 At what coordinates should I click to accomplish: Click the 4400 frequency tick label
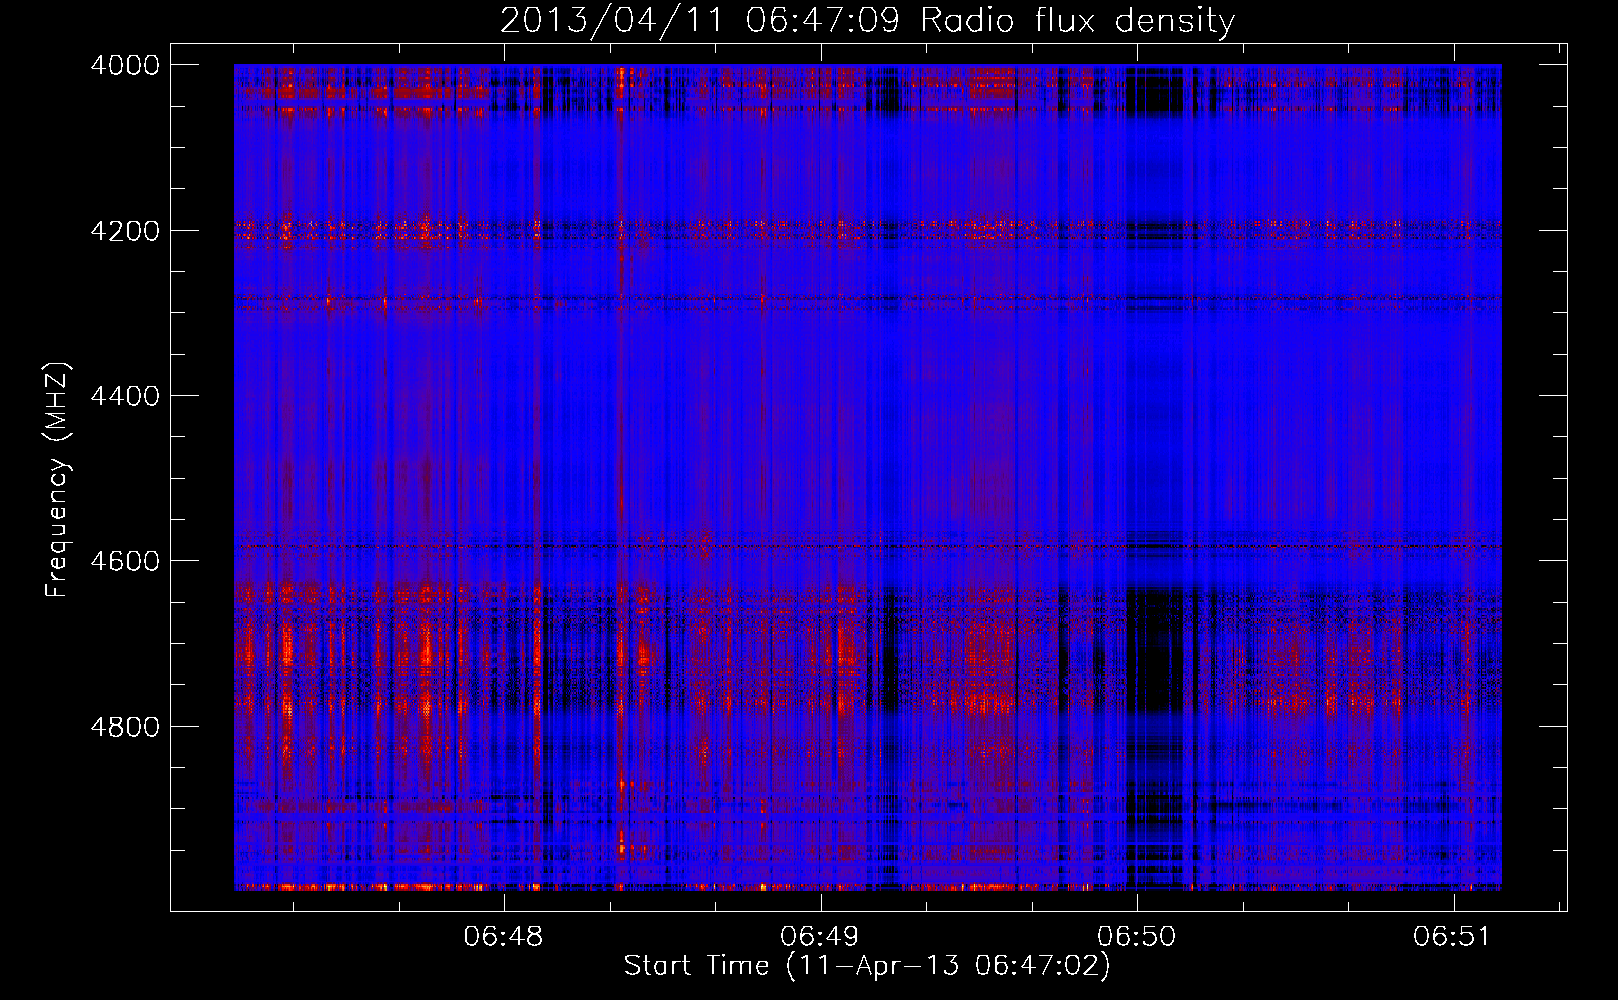pyautogui.click(x=125, y=396)
